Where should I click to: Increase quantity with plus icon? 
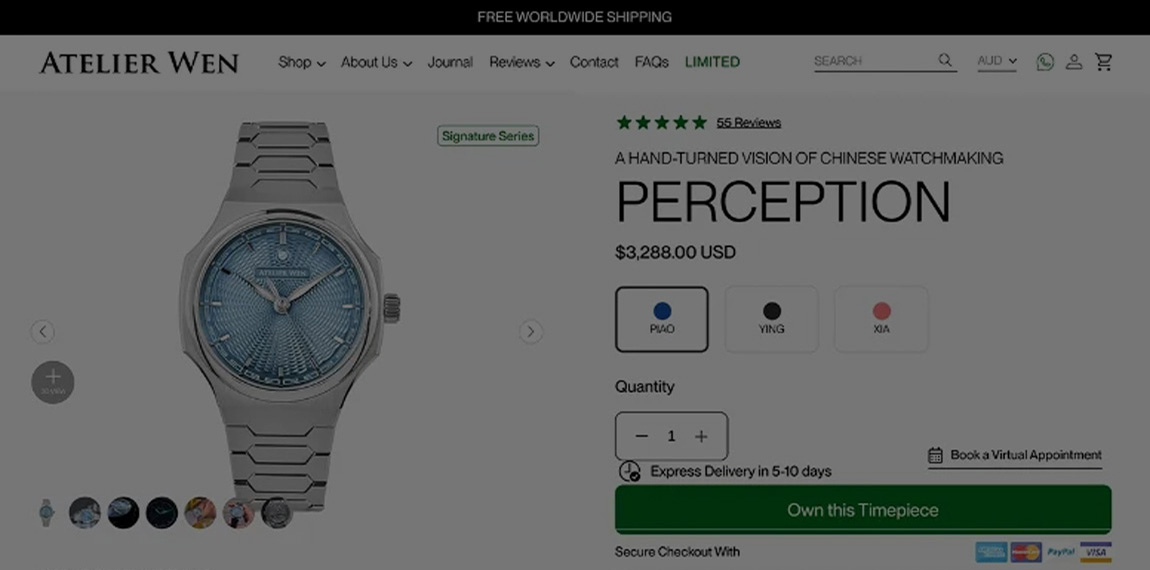pyautogui.click(x=701, y=436)
